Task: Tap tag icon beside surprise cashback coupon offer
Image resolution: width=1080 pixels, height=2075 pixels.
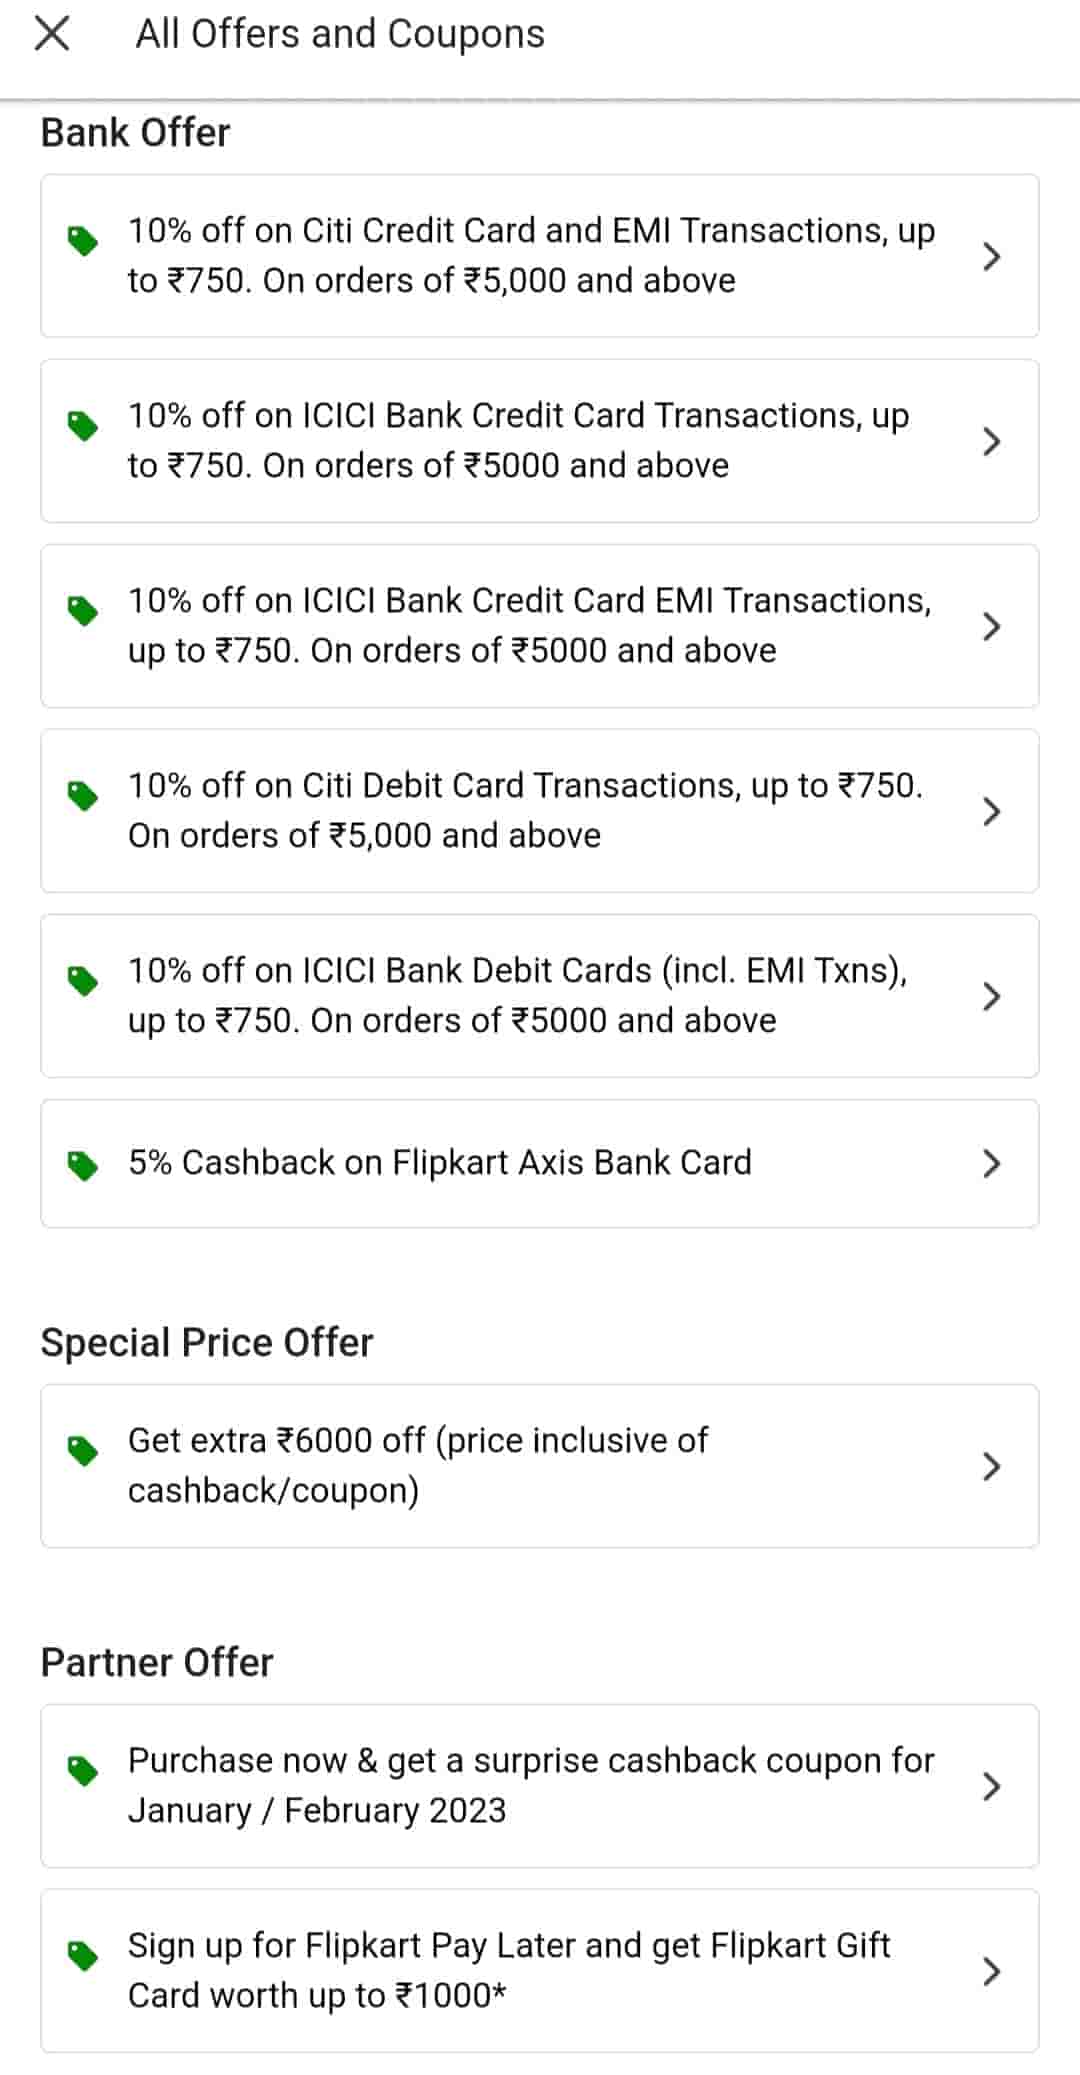Action: [83, 1770]
